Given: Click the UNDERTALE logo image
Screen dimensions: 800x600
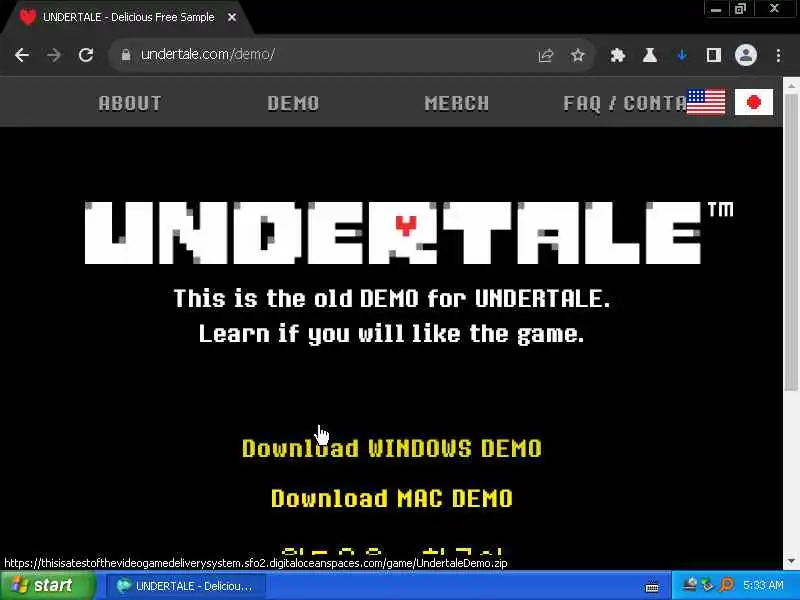Looking at the screenshot, I should click(x=408, y=233).
